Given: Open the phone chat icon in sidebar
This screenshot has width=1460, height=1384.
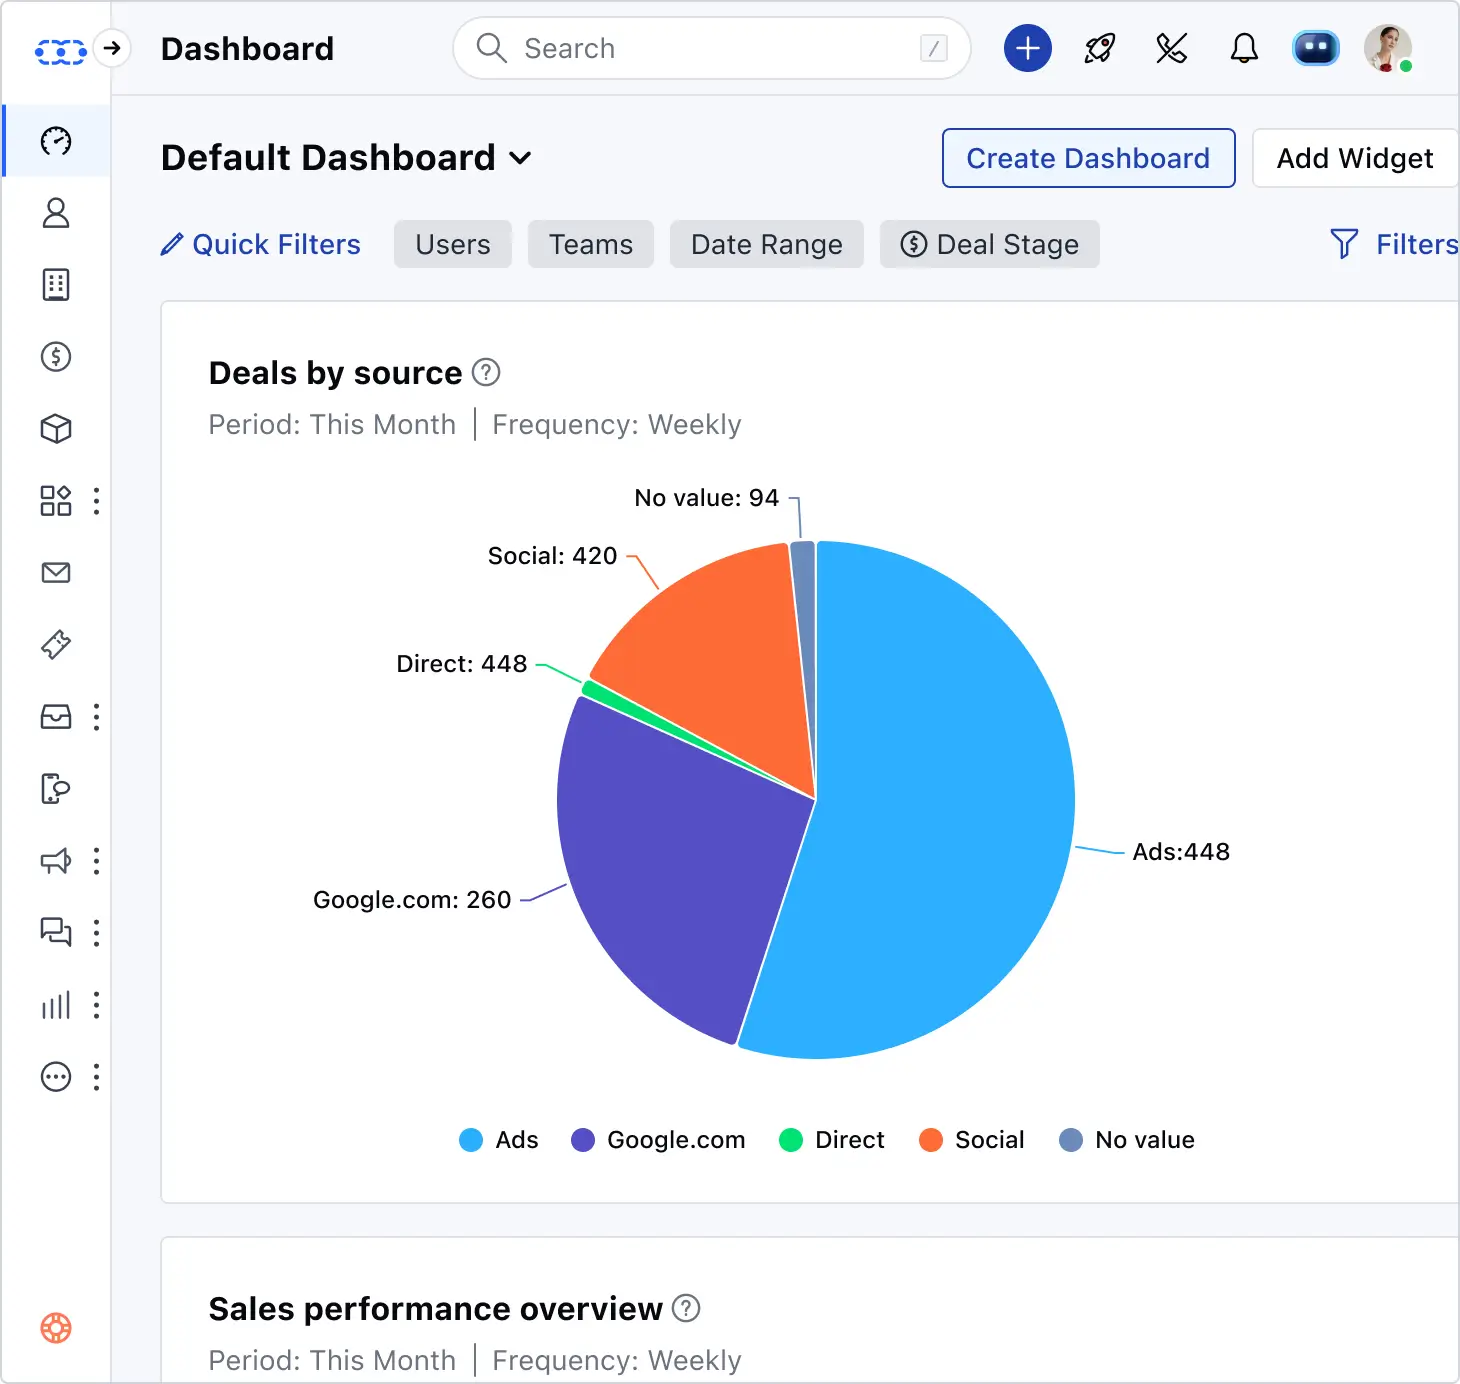Looking at the screenshot, I should [56, 789].
